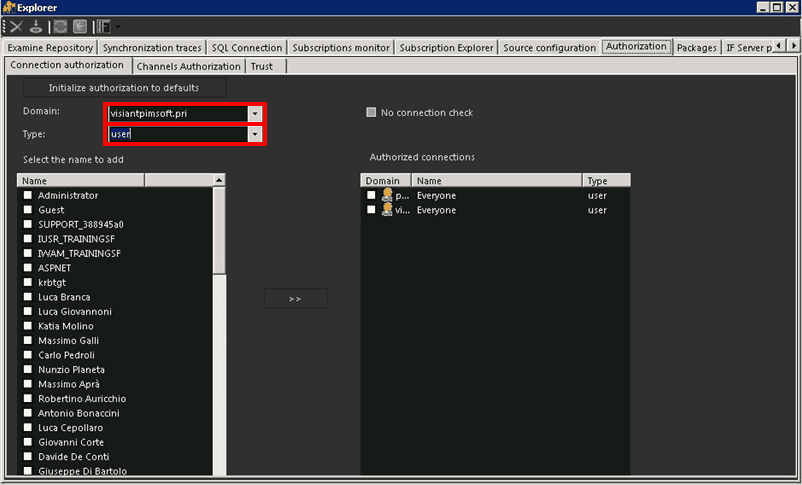This screenshot has width=802, height=485.
Task: Click the Explorer app icon in title bar
Action: (x=9, y=7)
